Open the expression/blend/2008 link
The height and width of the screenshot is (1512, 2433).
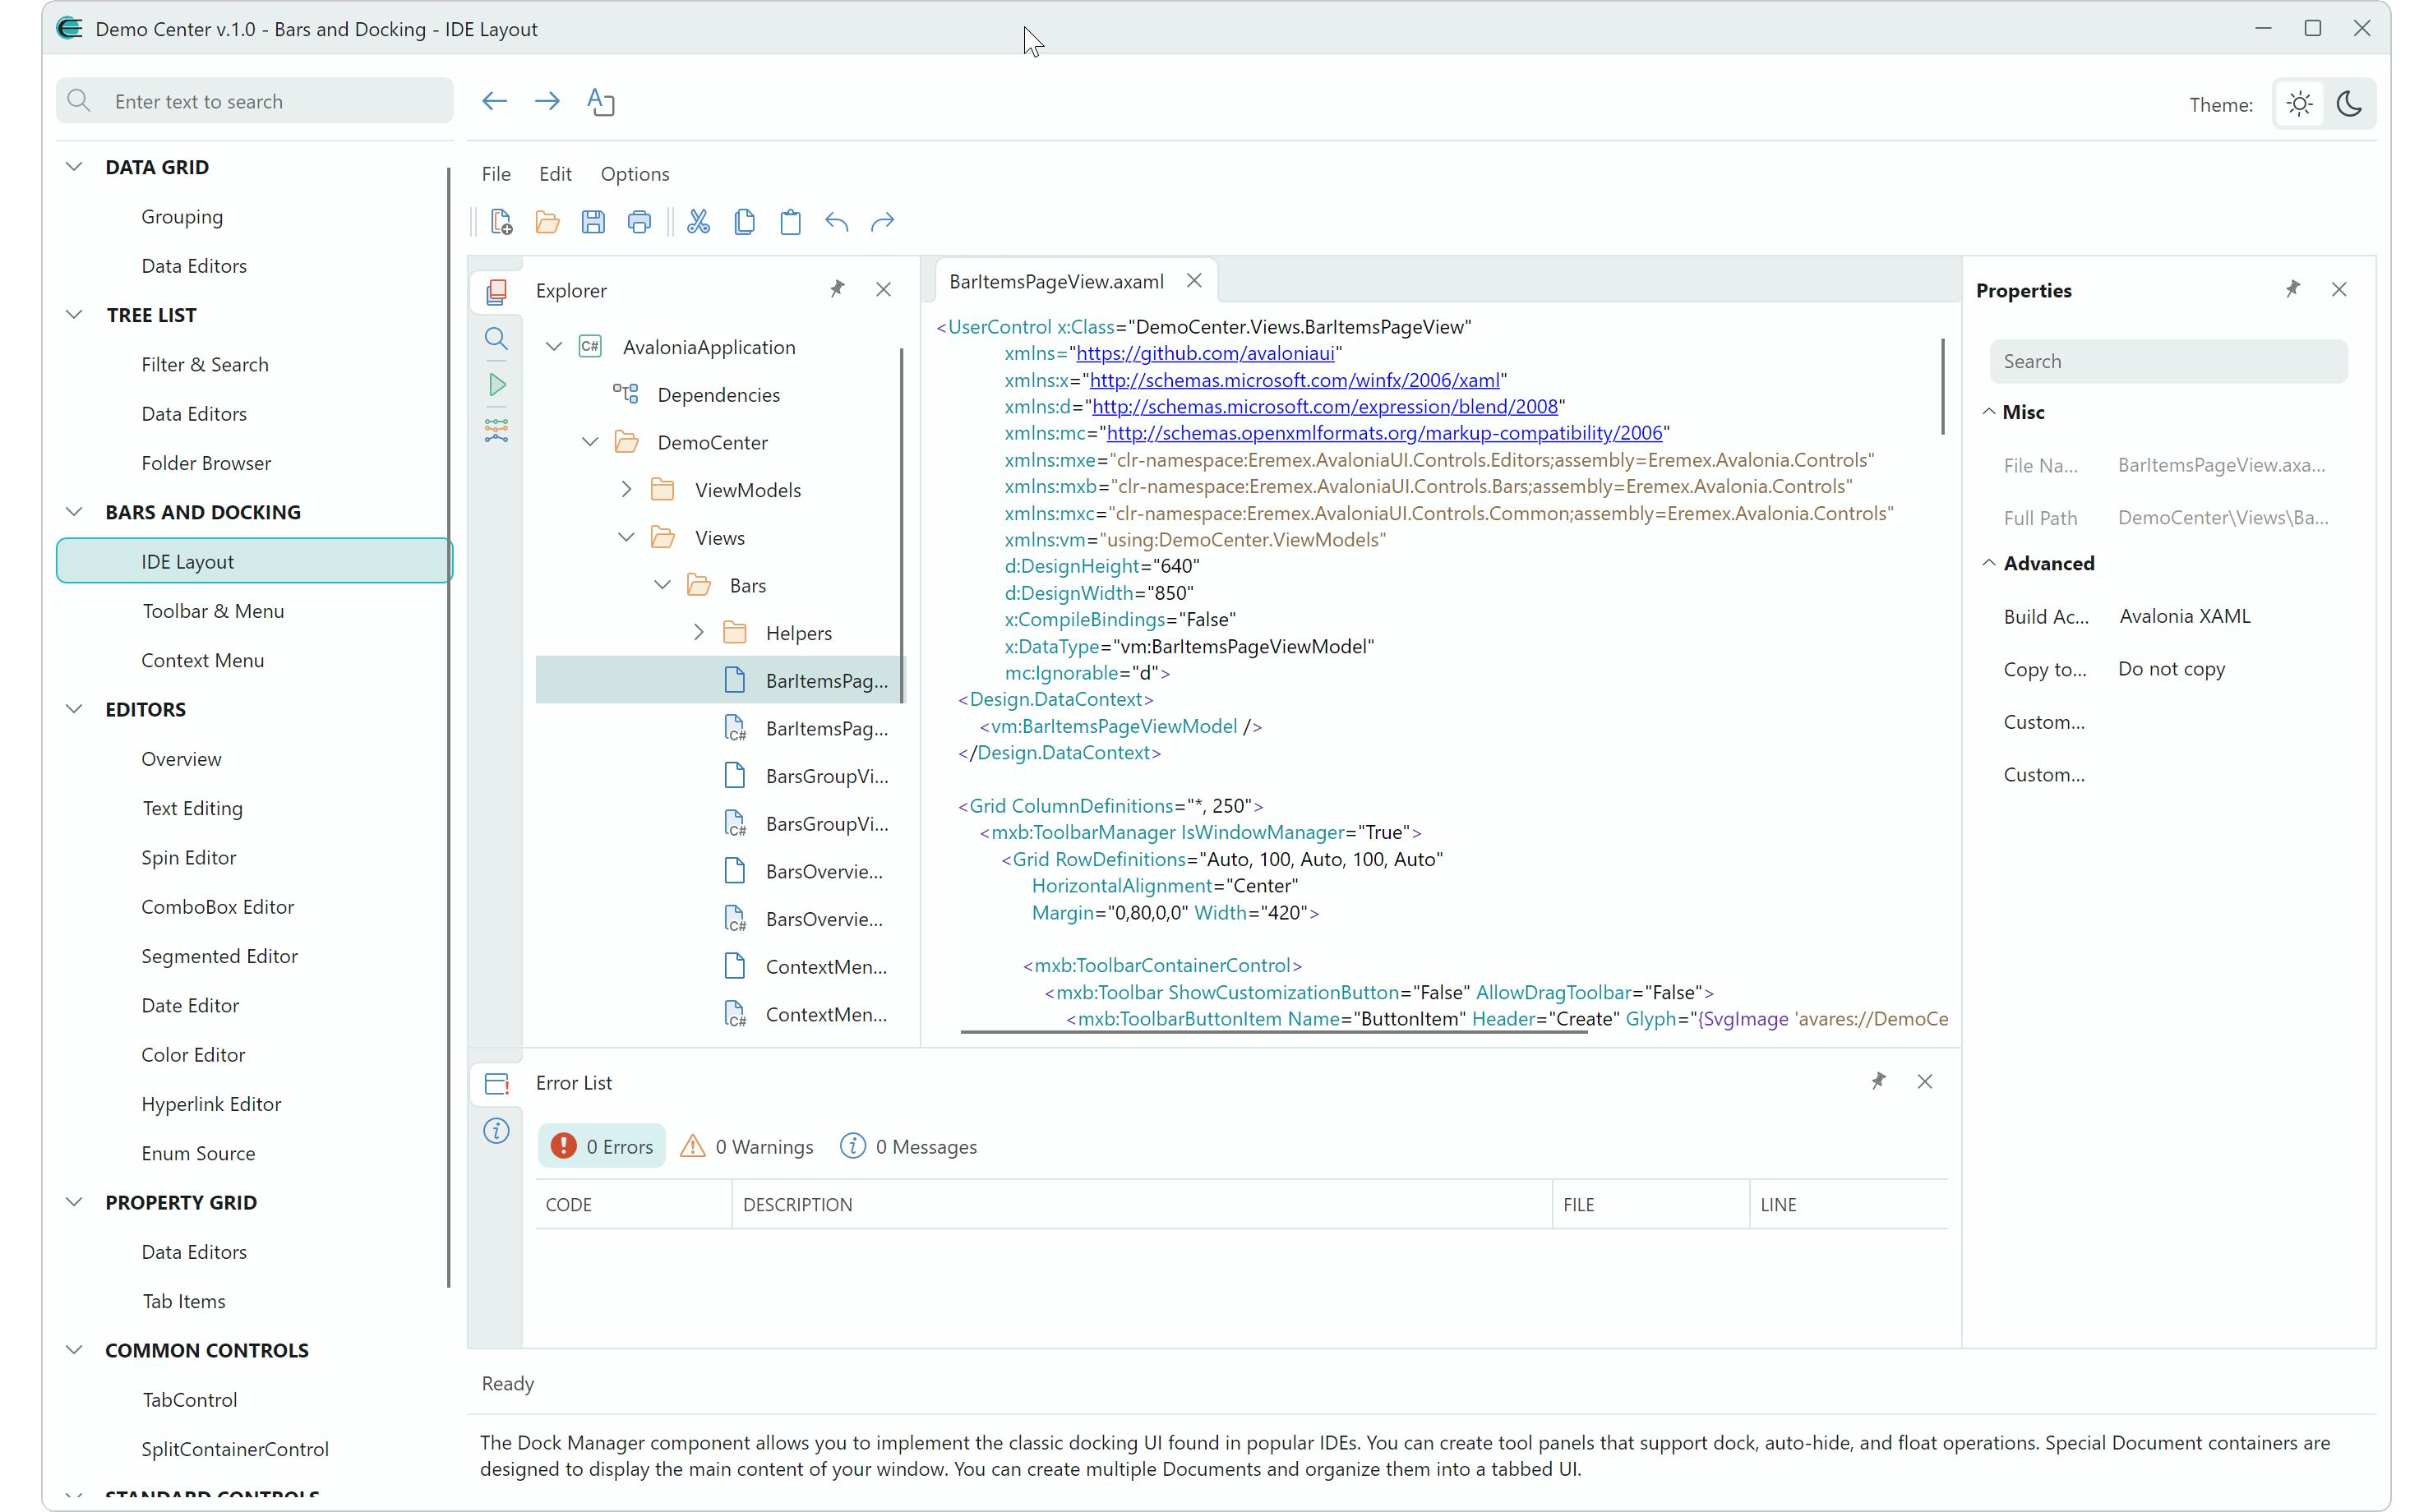tap(1325, 406)
